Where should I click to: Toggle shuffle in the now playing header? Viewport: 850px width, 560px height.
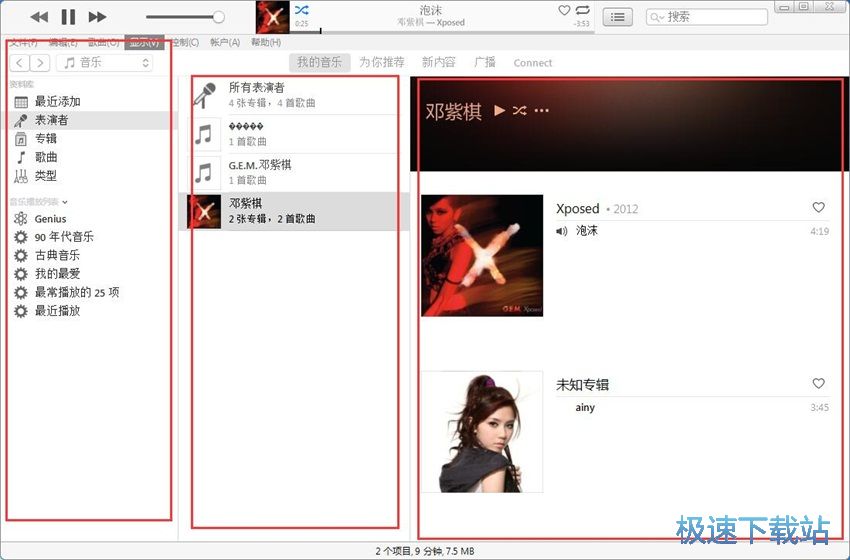pyautogui.click(x=302, y=10)
